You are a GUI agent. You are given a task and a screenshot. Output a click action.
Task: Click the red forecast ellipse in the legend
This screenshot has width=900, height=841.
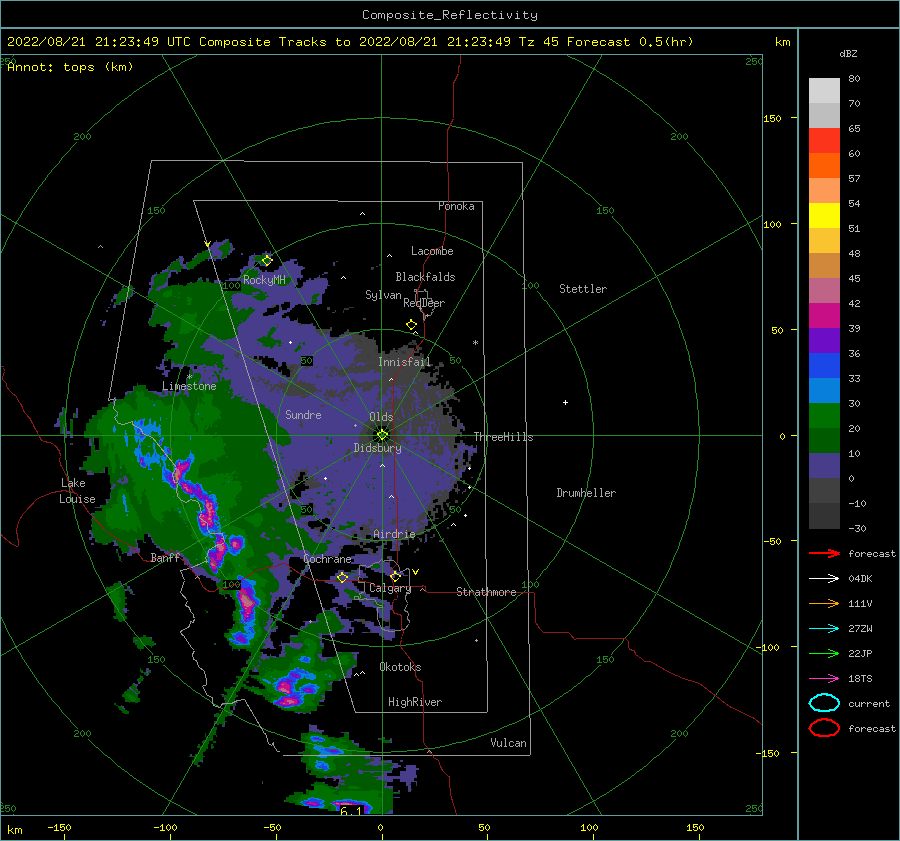pos(824,728)
